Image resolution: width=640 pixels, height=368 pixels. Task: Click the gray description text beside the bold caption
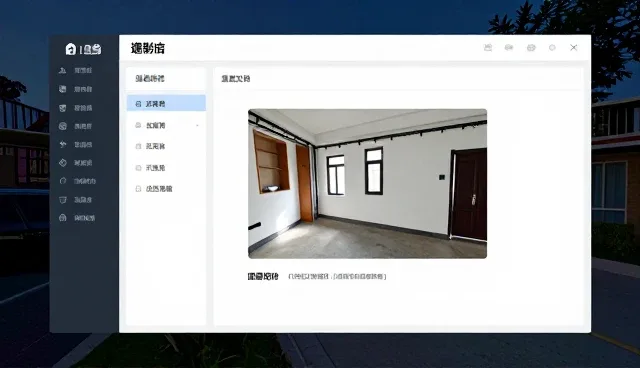point(337,277)
